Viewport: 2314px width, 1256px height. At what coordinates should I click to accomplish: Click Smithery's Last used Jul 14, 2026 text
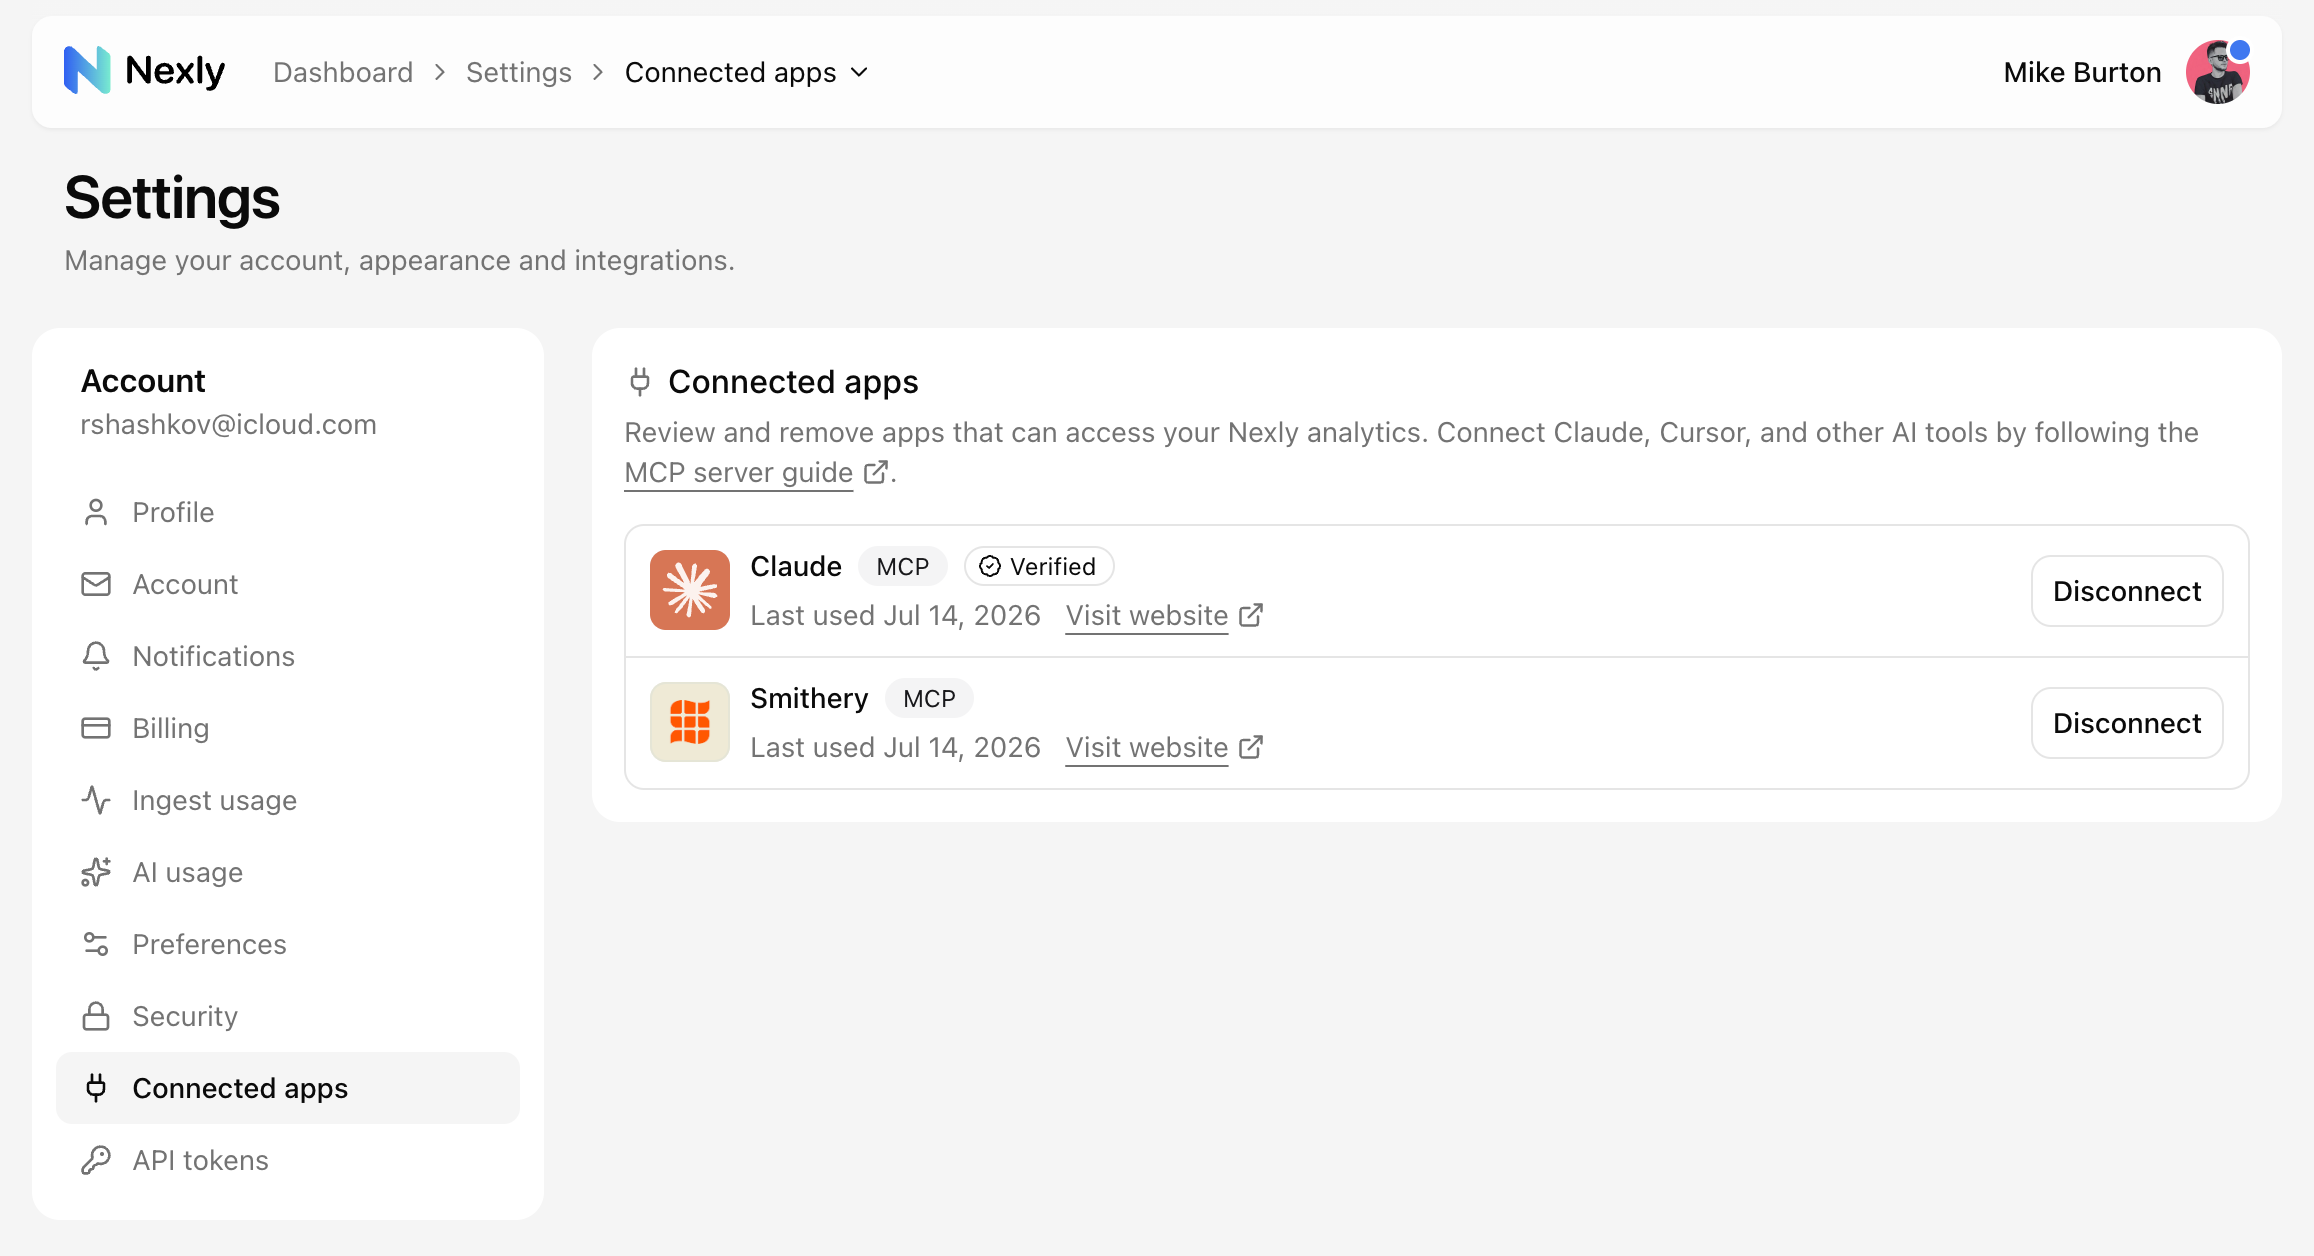(896, 747)
